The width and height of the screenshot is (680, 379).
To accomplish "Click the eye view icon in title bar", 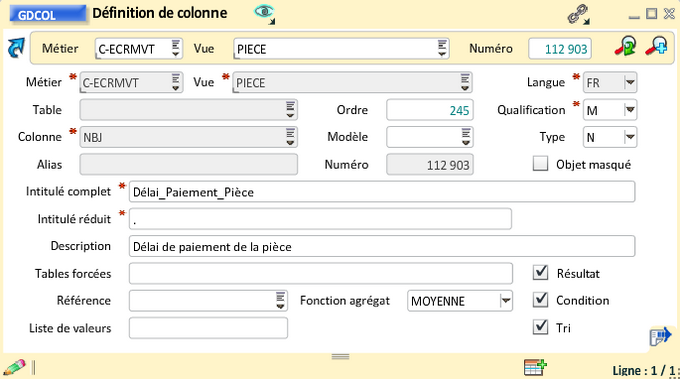I will [x=264, y=14].
